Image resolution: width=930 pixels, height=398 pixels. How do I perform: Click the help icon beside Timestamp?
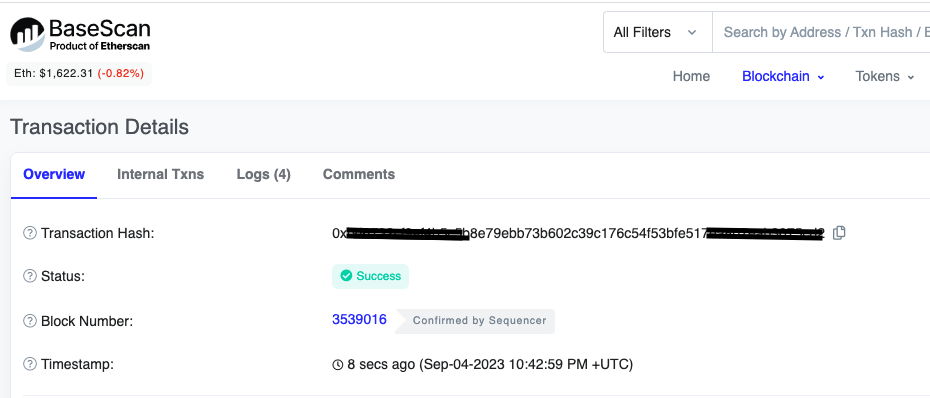point(30,364)
